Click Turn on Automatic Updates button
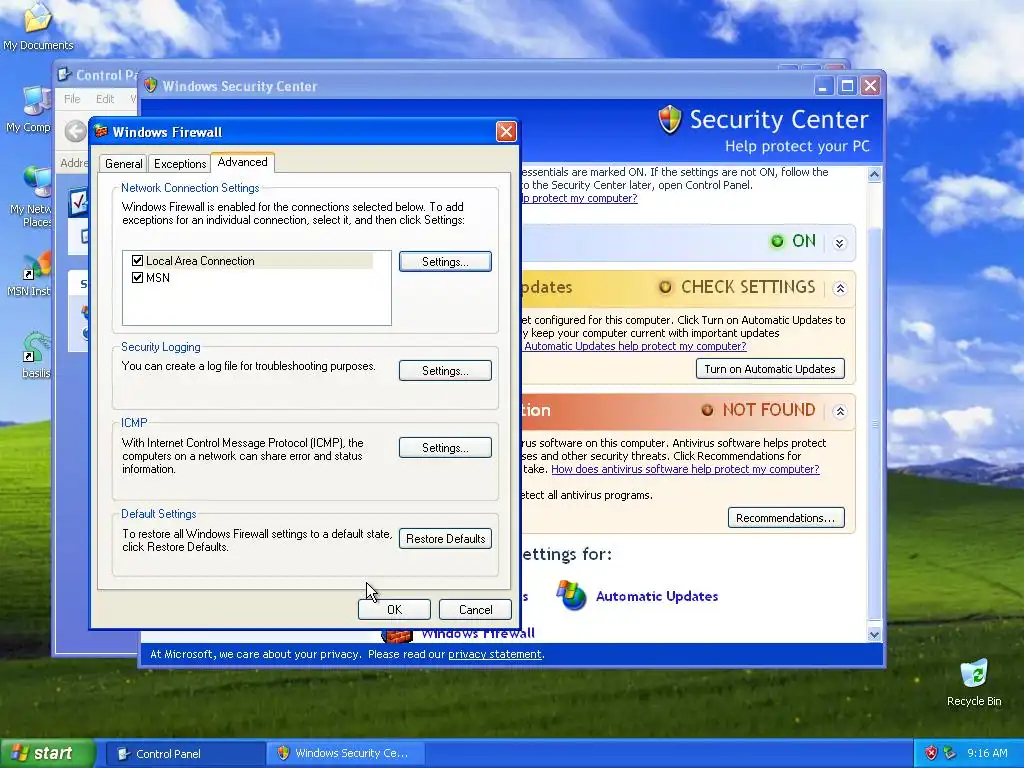This screenshot has height=768, width=1024. 770,369
